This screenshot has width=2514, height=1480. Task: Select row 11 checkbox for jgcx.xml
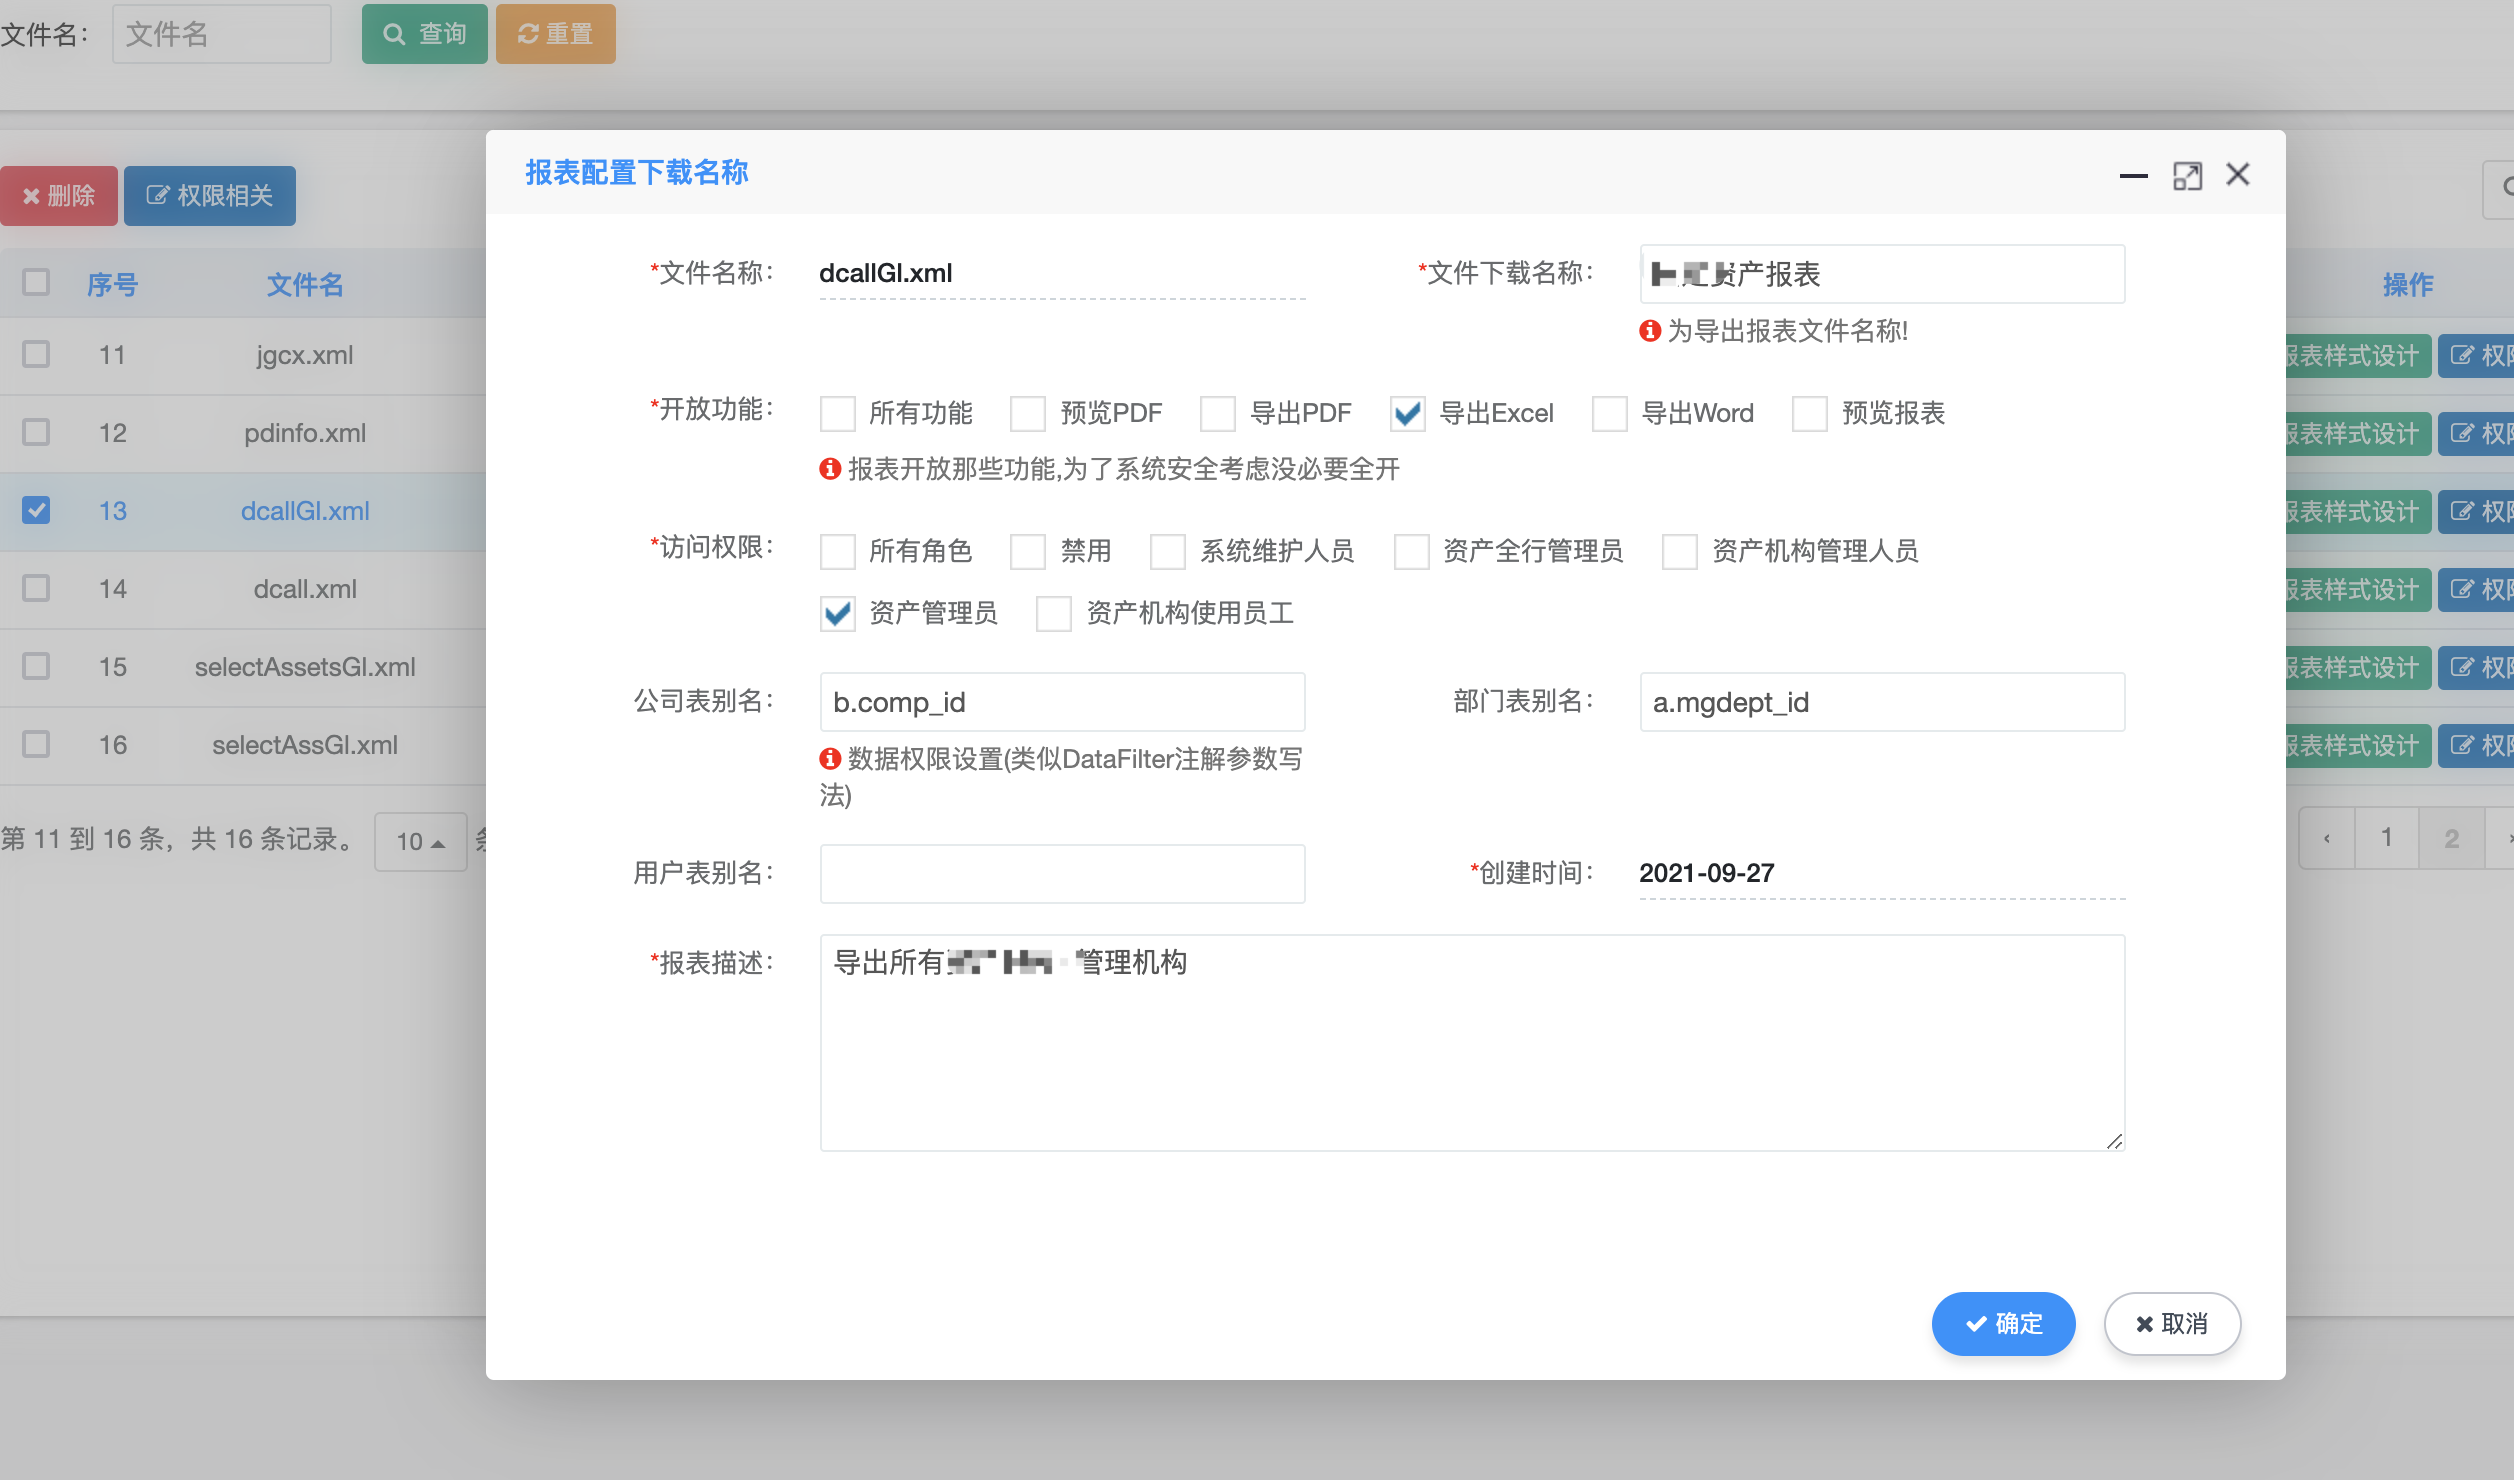[36, 354]
